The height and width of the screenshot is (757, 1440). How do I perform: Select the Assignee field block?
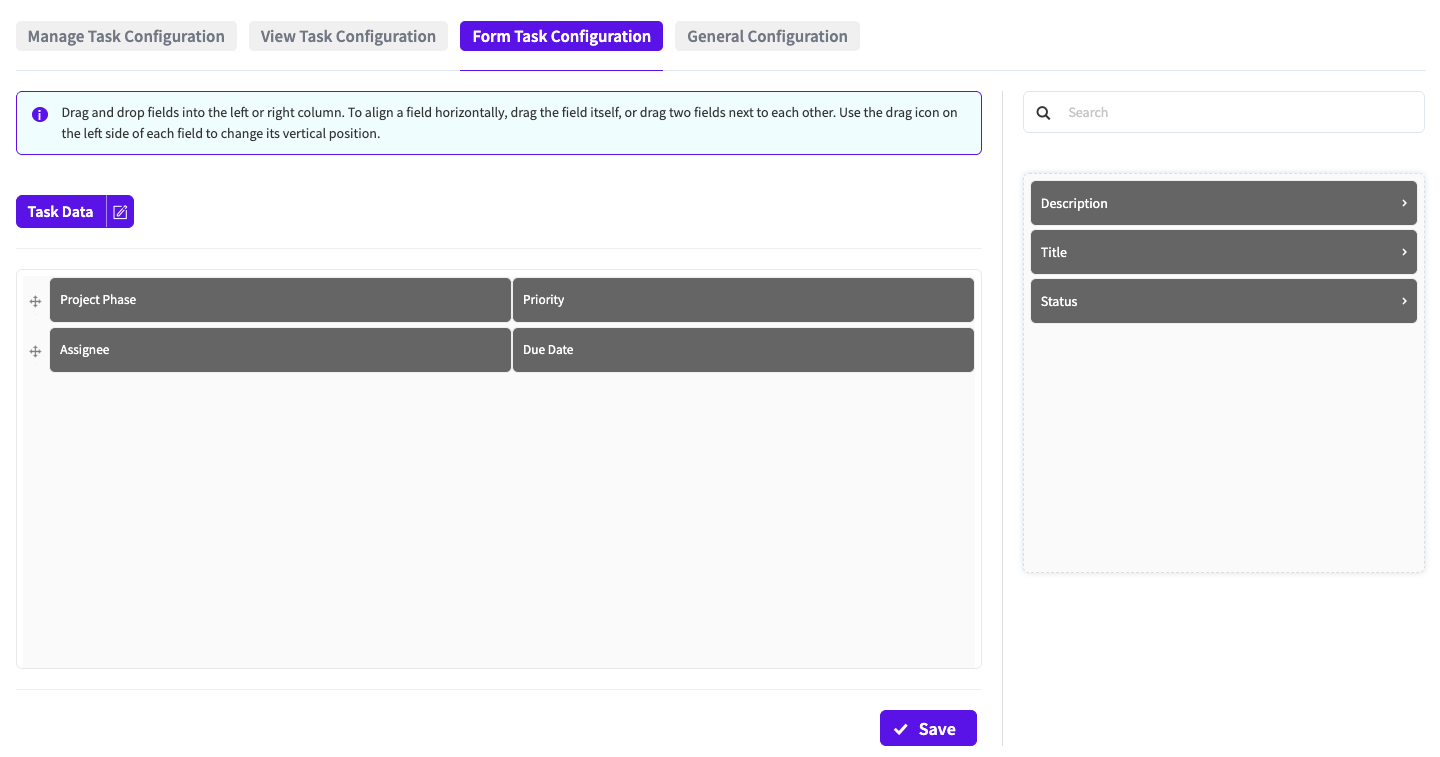coord(280,350)
